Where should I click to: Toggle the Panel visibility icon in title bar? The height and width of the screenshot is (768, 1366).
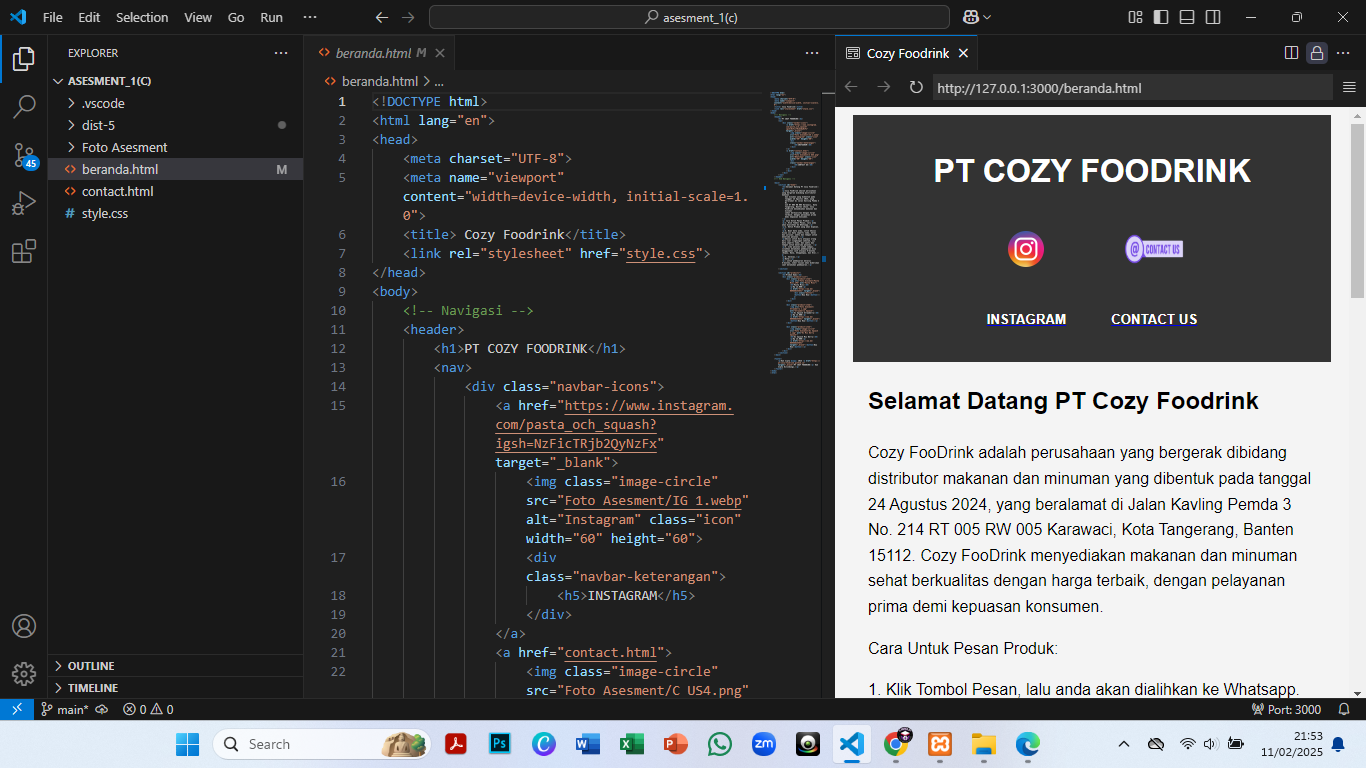coord(1185,17)
